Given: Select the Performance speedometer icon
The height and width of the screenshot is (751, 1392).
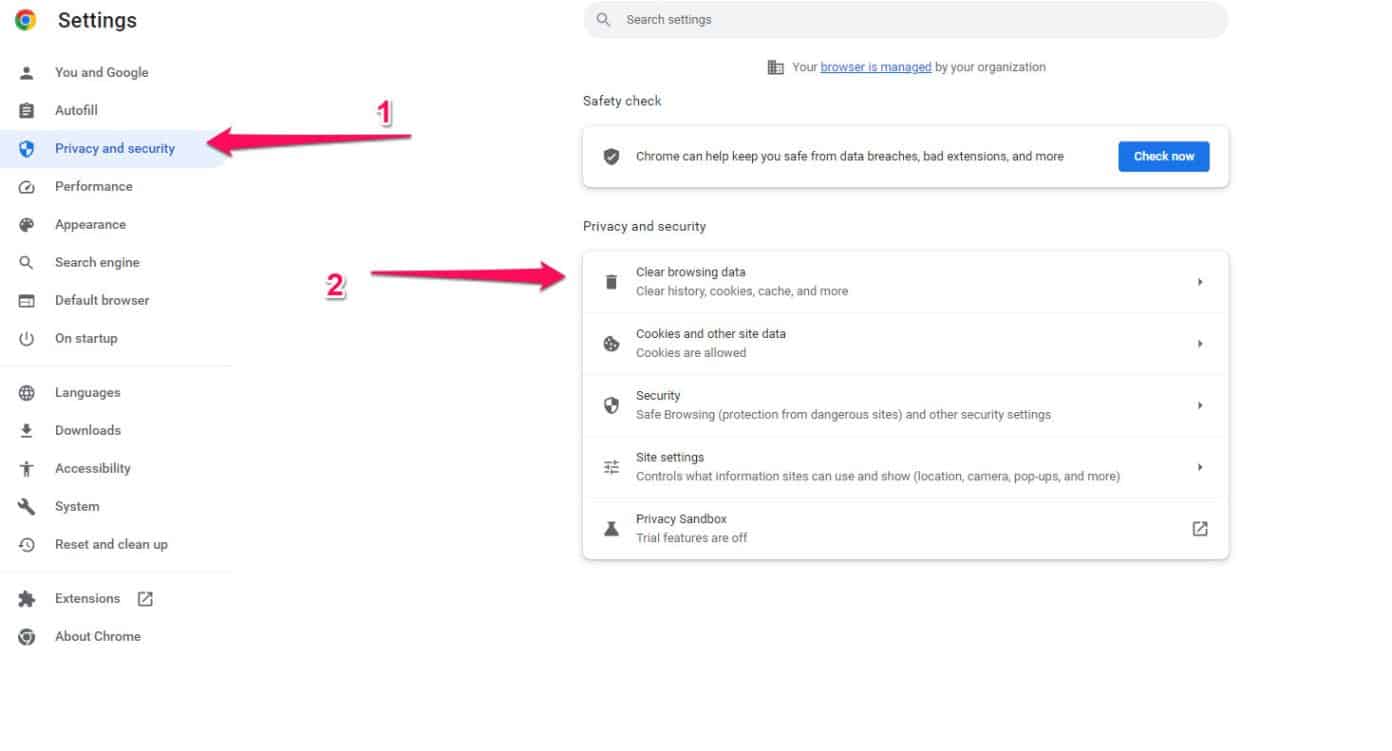Looking at the screenshot, I should [26, 186].
